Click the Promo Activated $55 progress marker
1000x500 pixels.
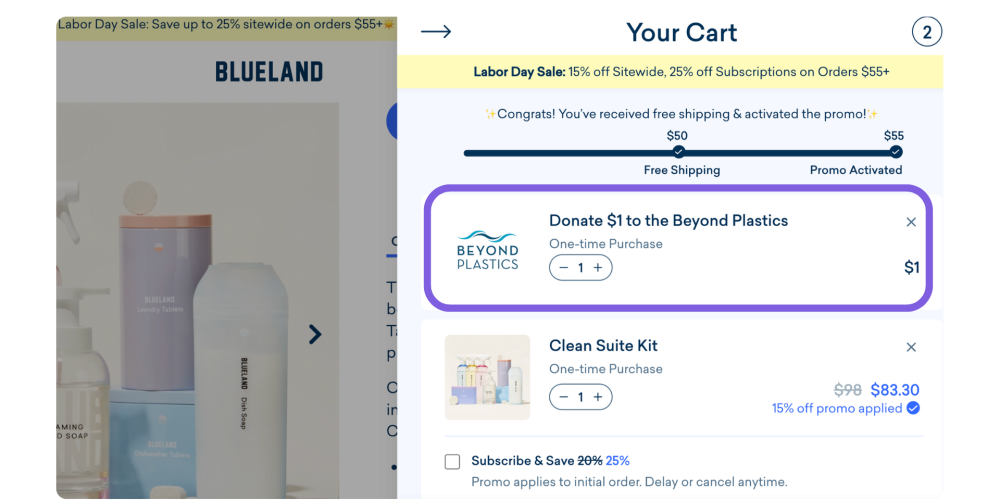tap(895, 152)
